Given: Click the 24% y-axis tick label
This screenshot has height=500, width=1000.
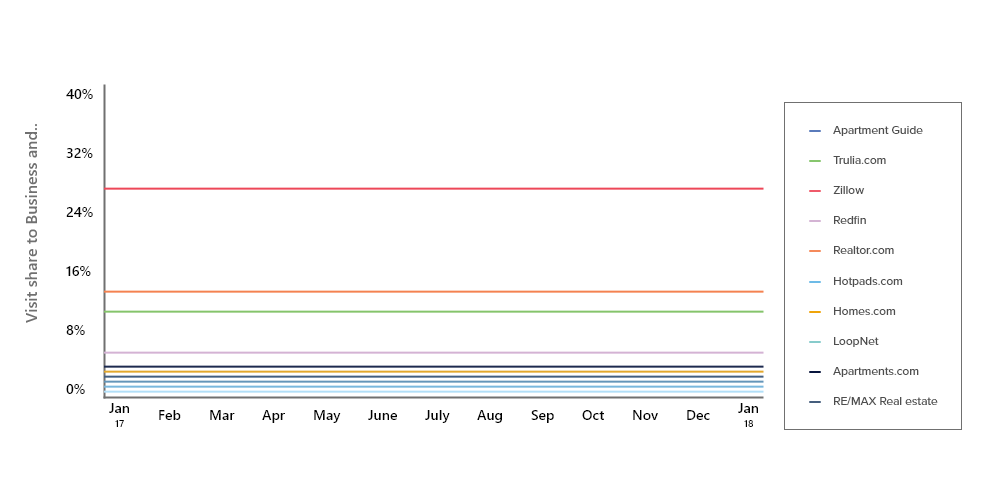Looking at the screenshot, I should [79, 212].
